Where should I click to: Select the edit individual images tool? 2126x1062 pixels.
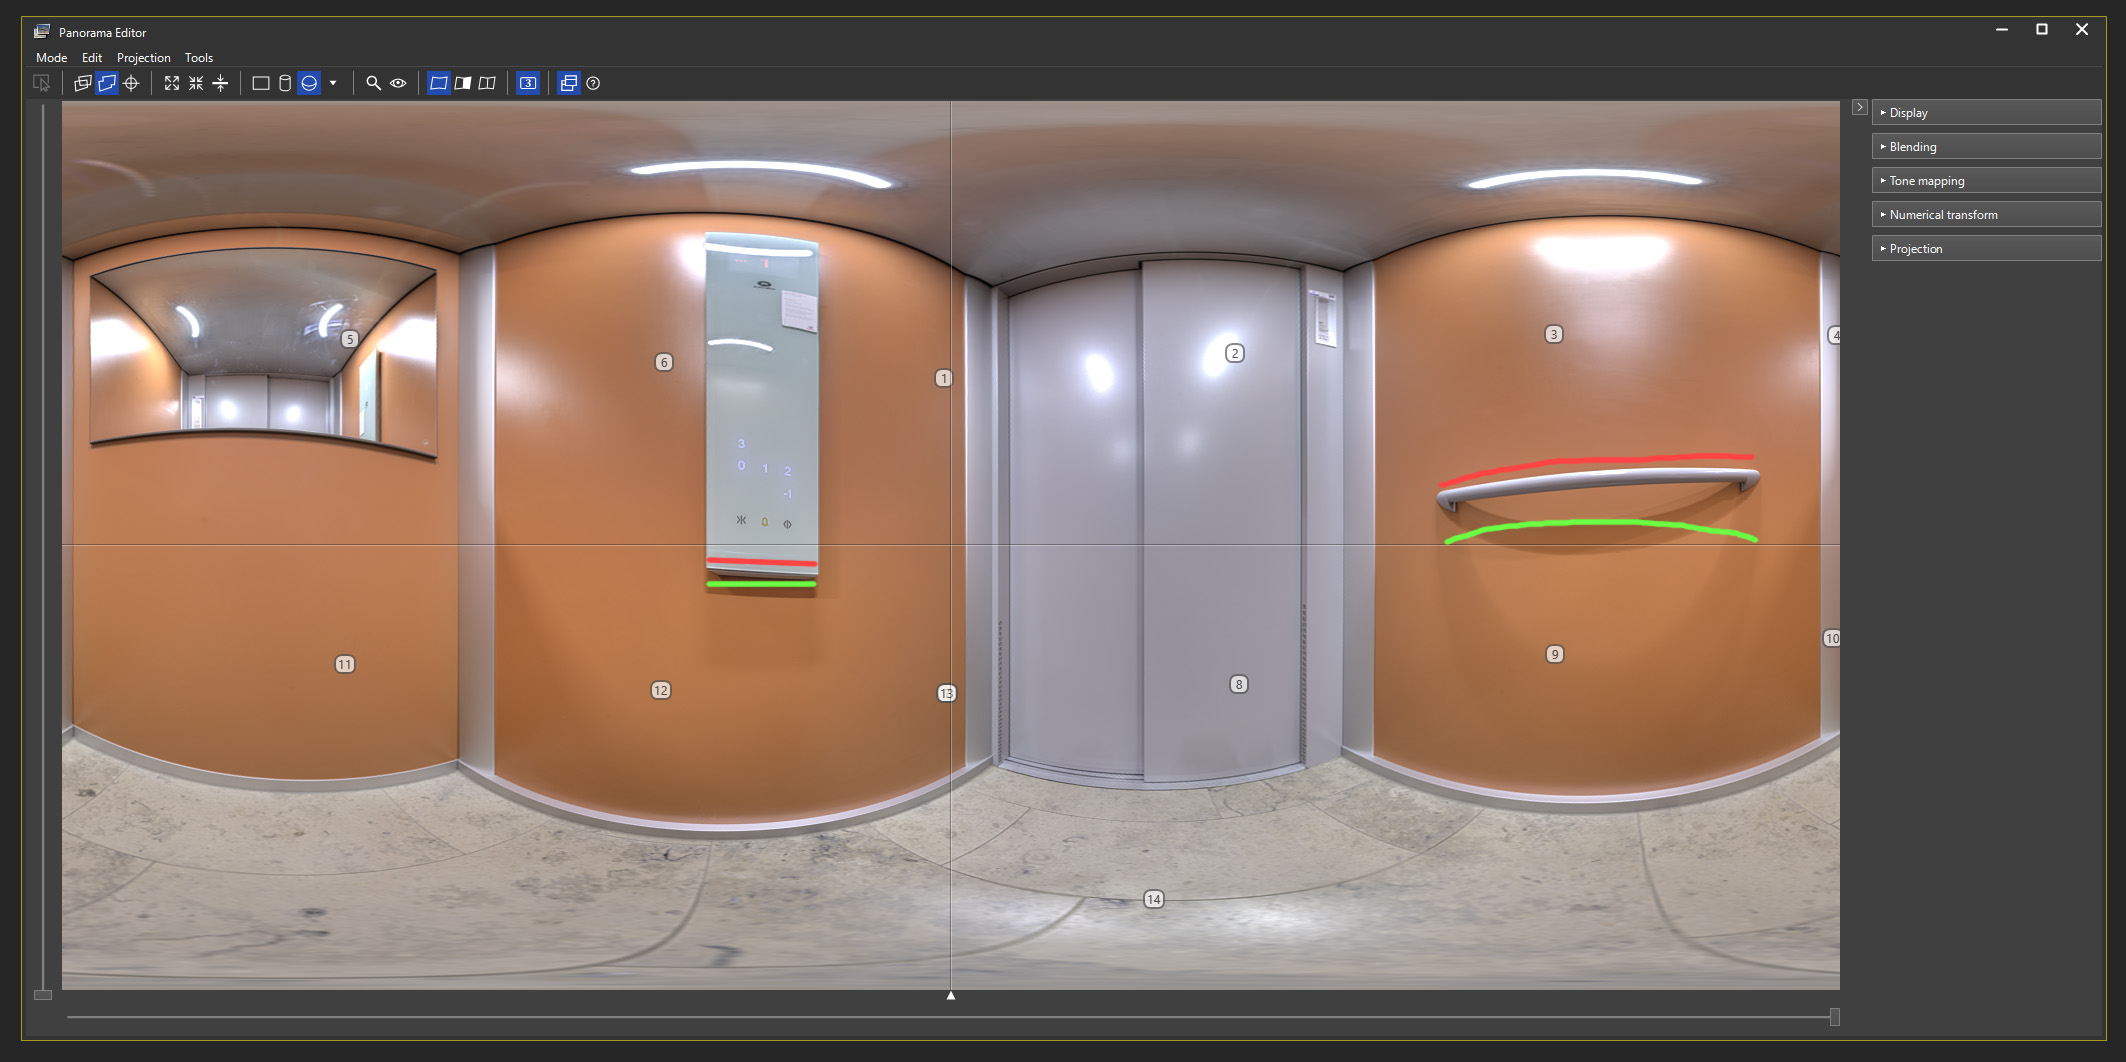[83, 84]
